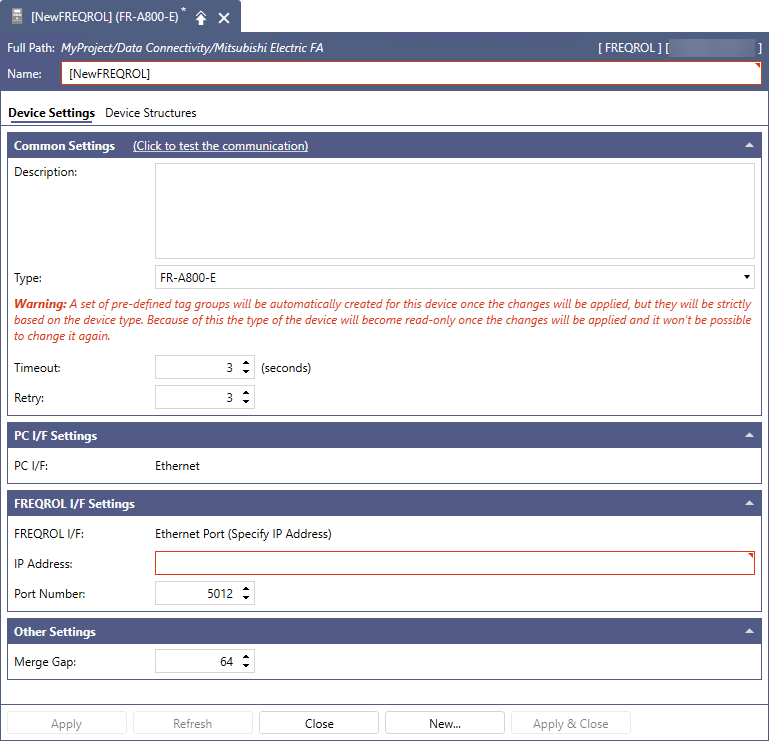Screen dimensions: 769x741
Task: Click the pin/upload arrow icon in the tab header
Action: pyautogui.click(x=201, y=18)
